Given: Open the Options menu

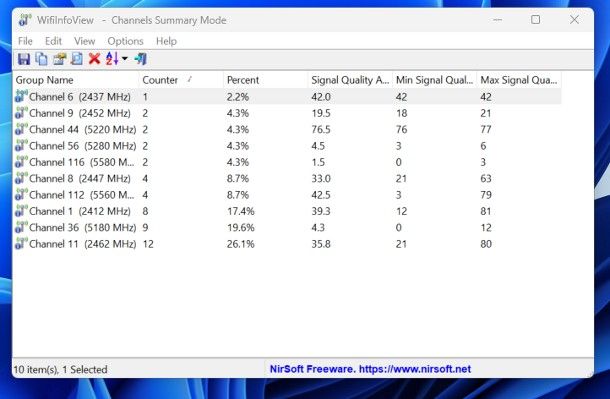Looking at the screenshot, I should (x=125, y=41).
